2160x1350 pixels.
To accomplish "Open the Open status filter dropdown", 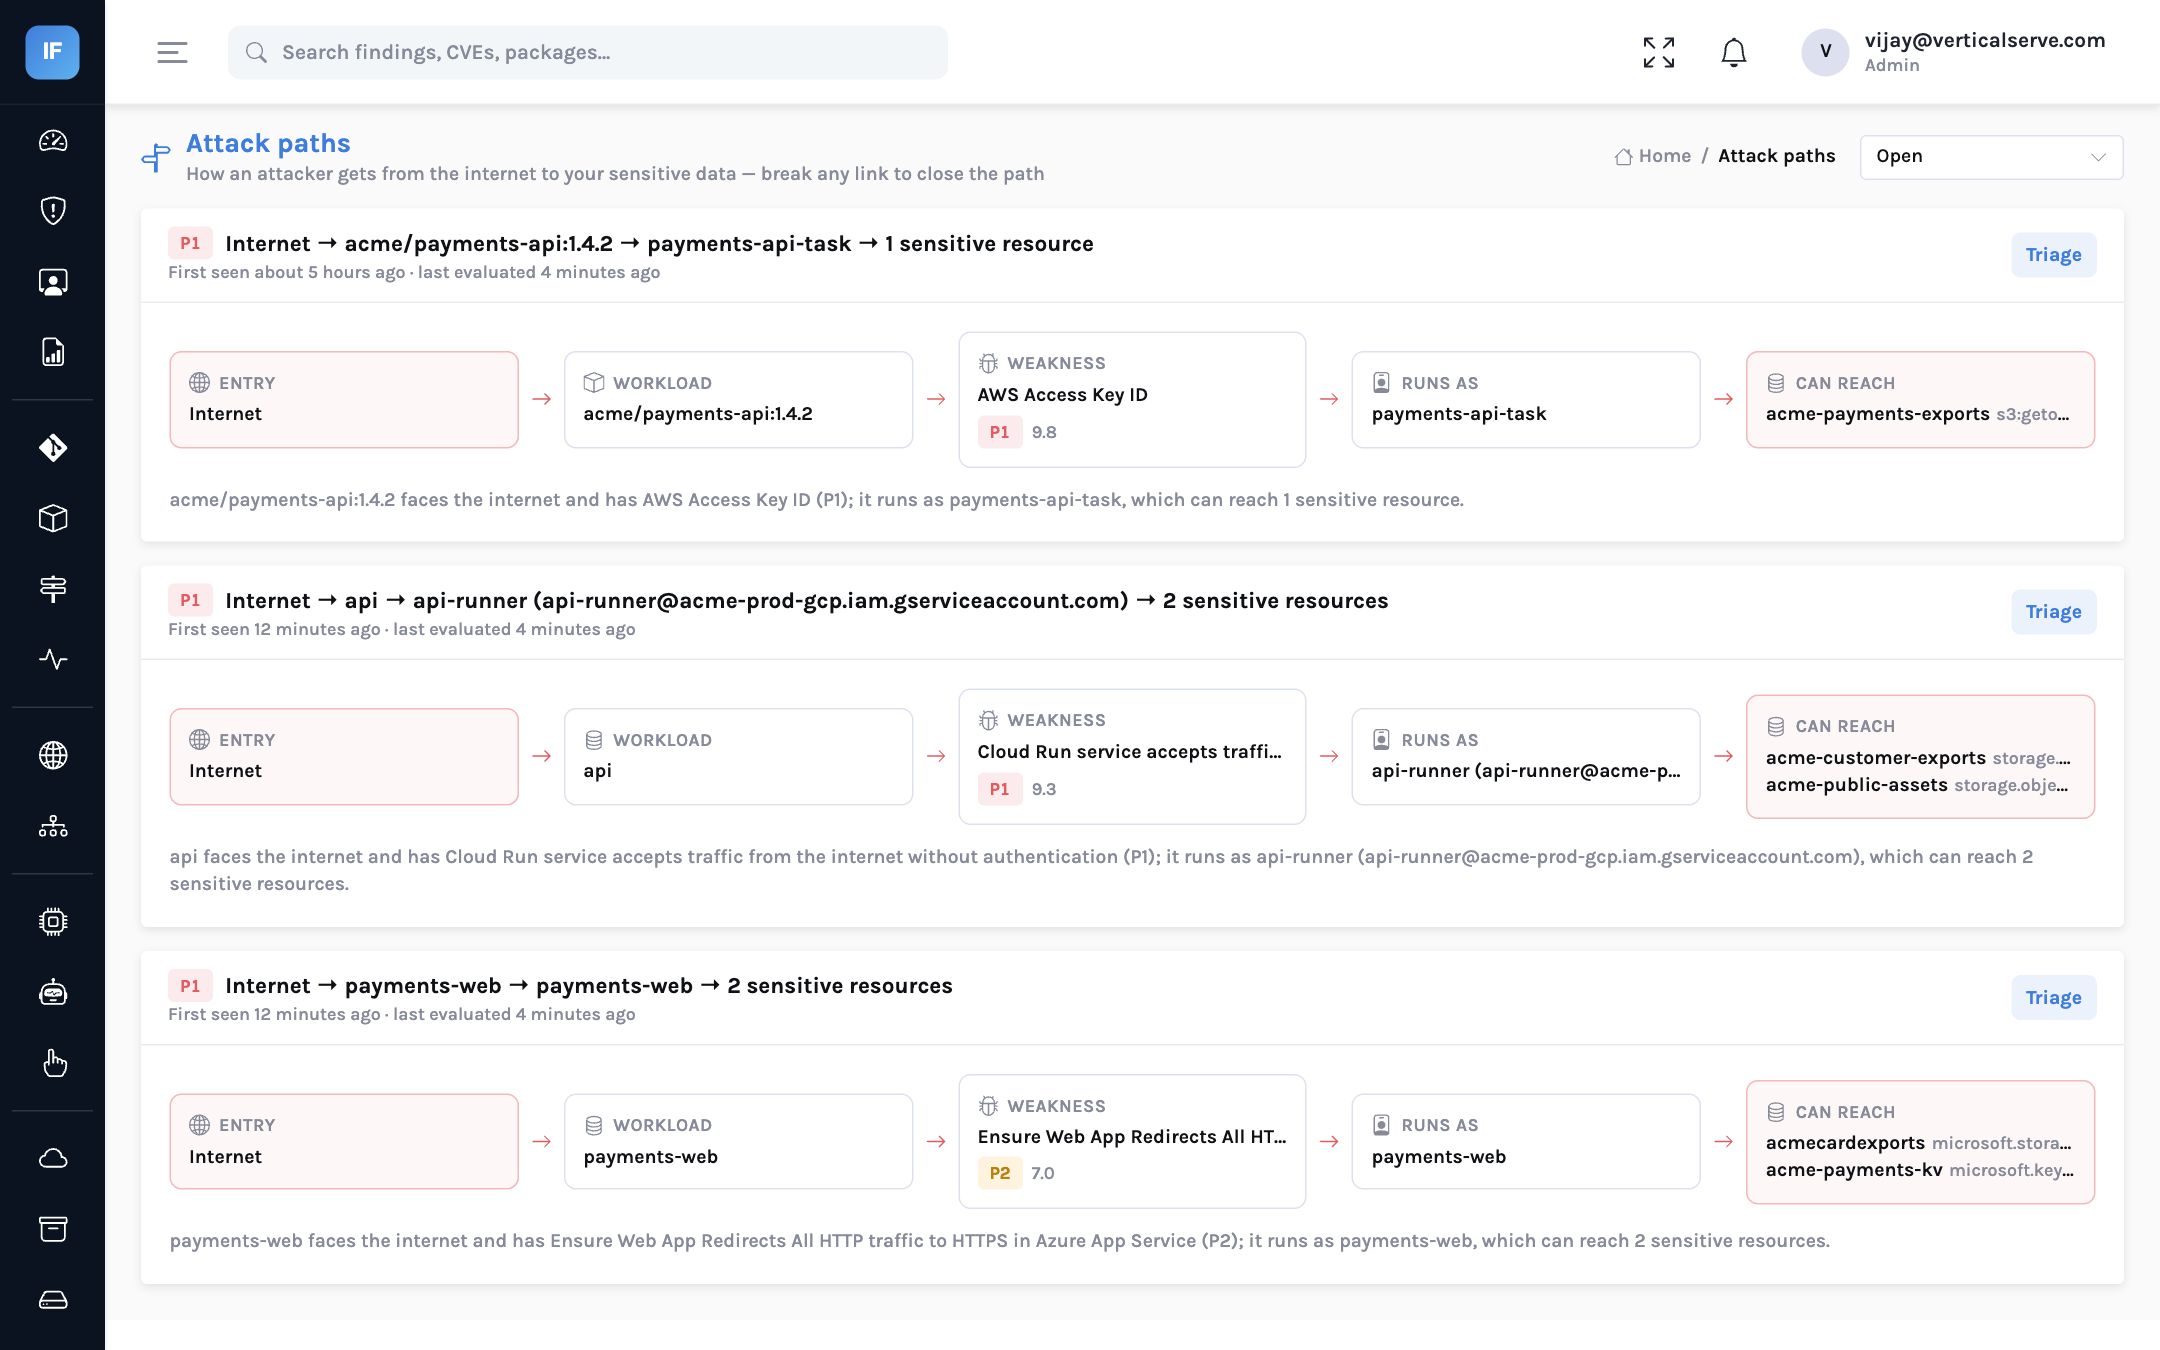I will (x=1991, y=157).
